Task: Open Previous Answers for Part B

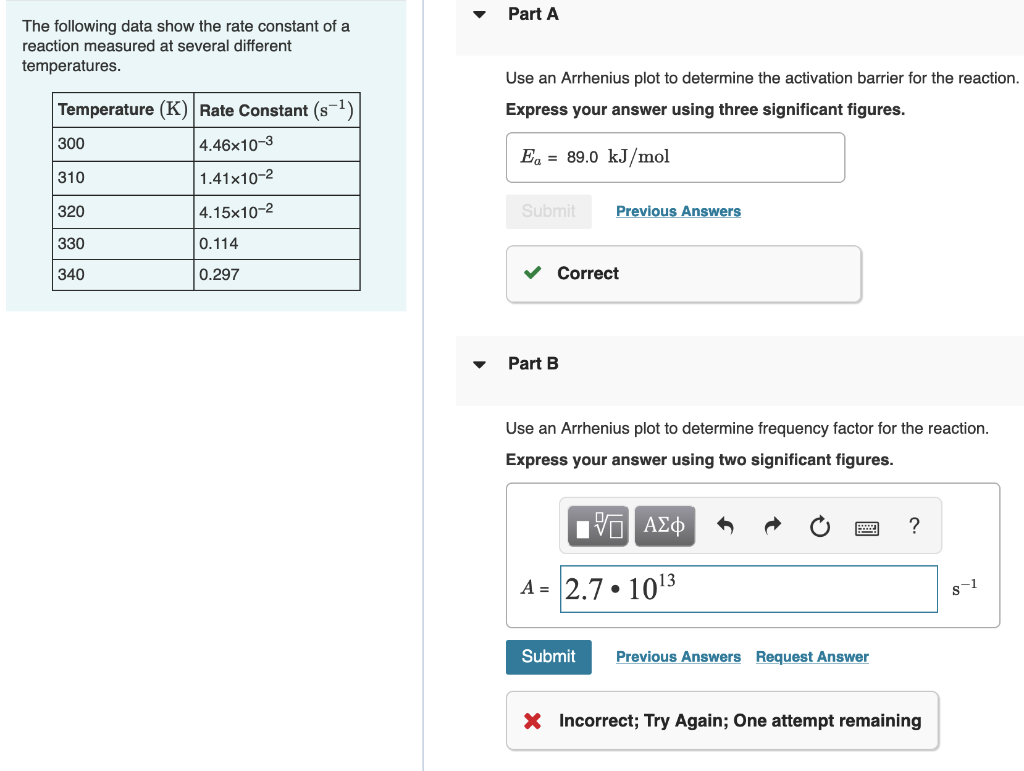Action: click(678, 657)
